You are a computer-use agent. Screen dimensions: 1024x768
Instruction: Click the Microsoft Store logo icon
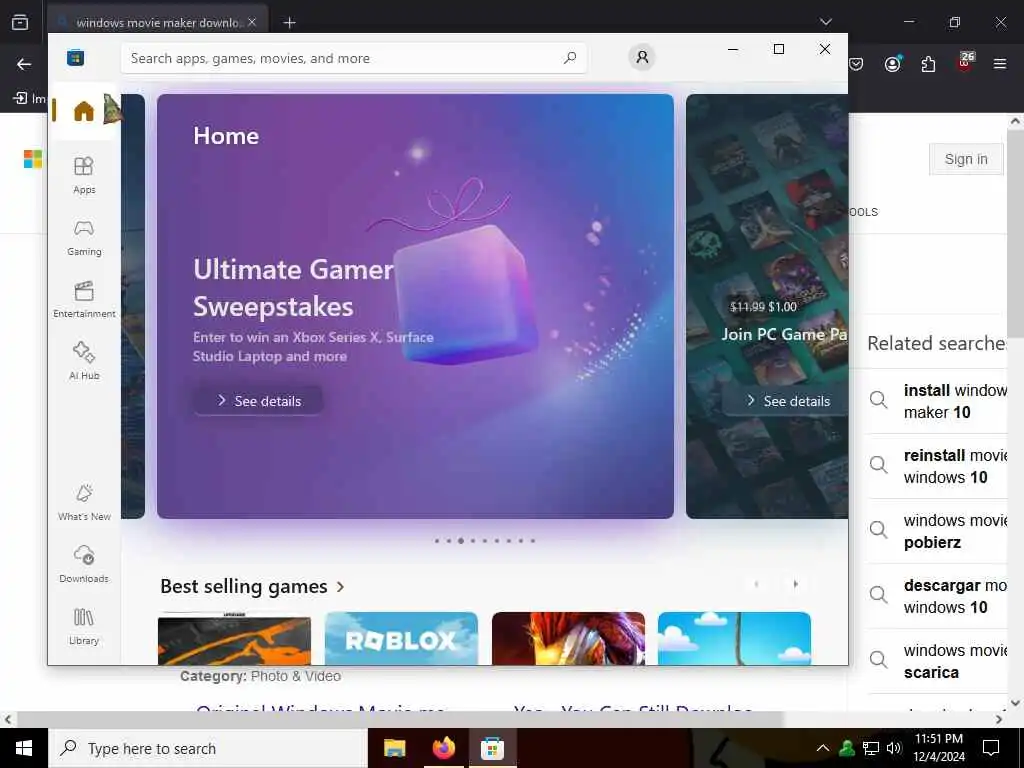tap(75, 57)
